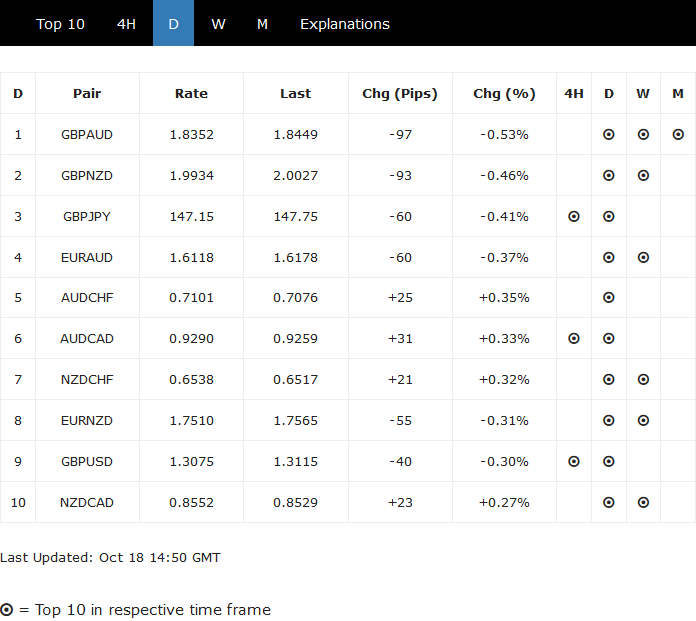Click GBPAUD monthly top 10 marker icon
The height and width of the screenshot is (621, 696).
678,134
